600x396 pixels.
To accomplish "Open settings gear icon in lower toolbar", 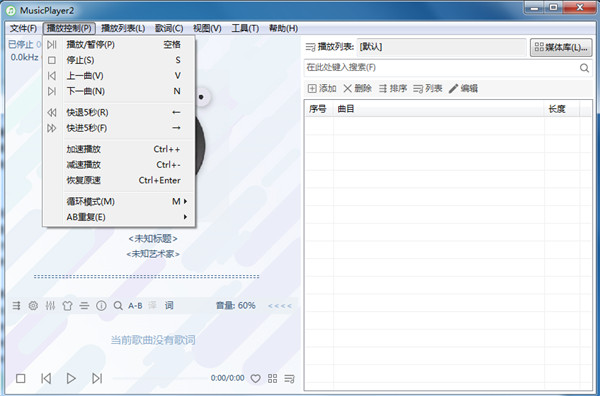I will pos(33,306).
